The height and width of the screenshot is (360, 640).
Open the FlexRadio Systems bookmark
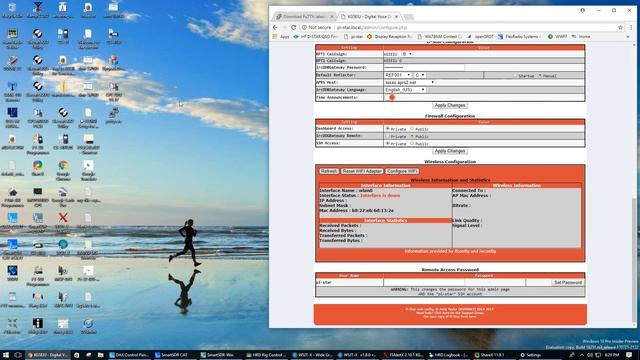pyautogui.click(x=519, y=37)
